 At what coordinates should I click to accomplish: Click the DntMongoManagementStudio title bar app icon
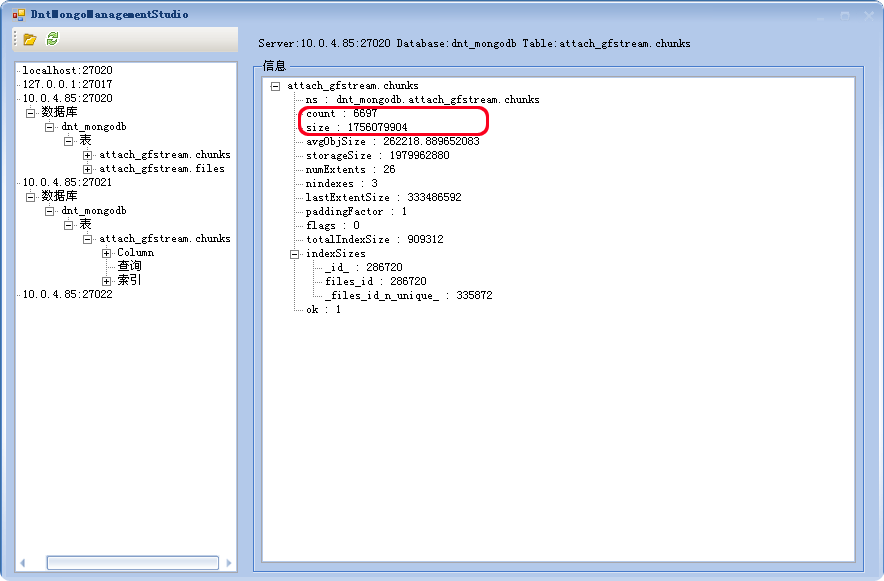click(x=19, y=15)
